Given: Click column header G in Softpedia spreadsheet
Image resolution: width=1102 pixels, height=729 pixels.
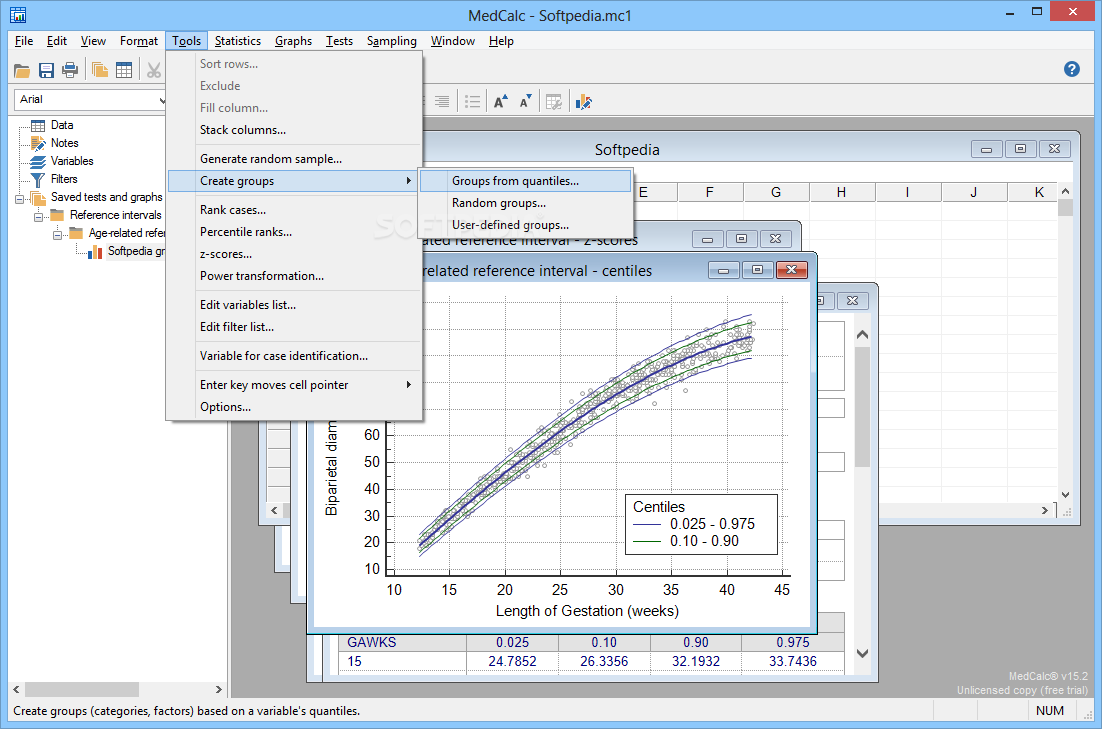Looking at the screenshot, I should (776, 193).
